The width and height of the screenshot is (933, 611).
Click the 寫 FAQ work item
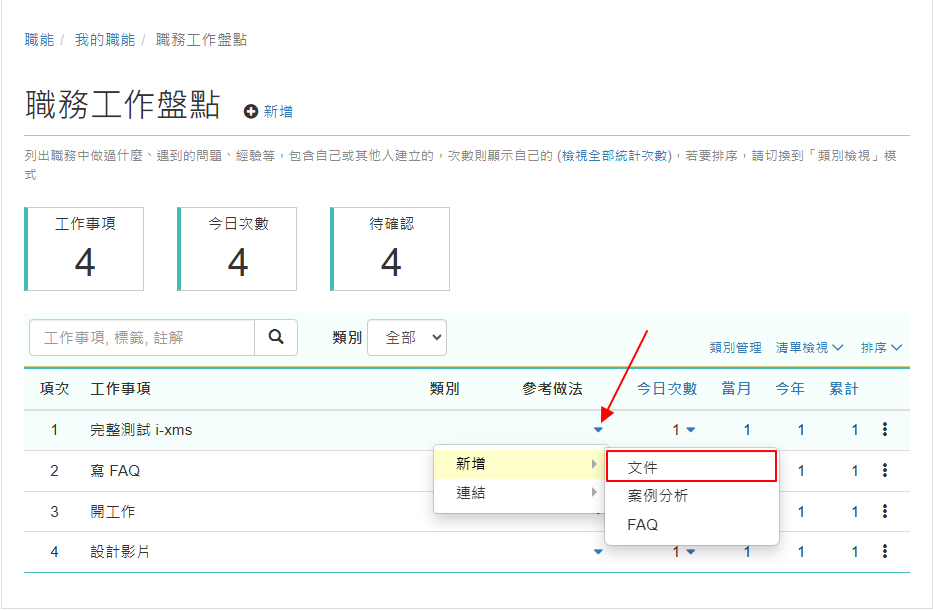click(115, 471)
